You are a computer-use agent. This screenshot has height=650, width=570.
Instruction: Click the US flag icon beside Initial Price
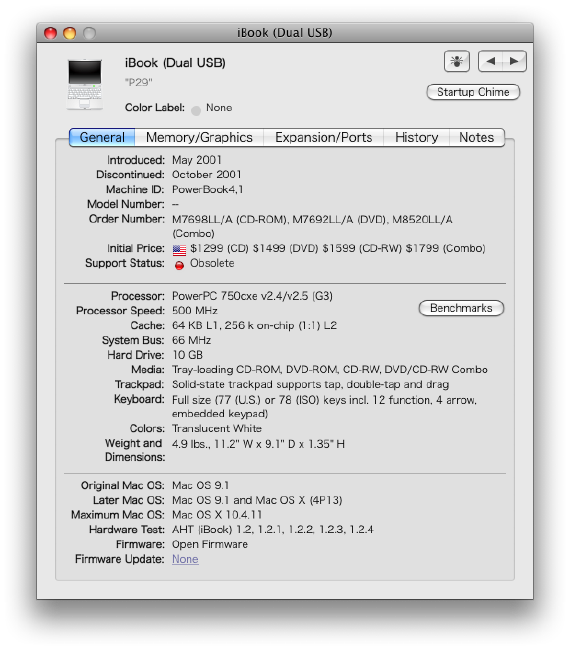[179, 250]
